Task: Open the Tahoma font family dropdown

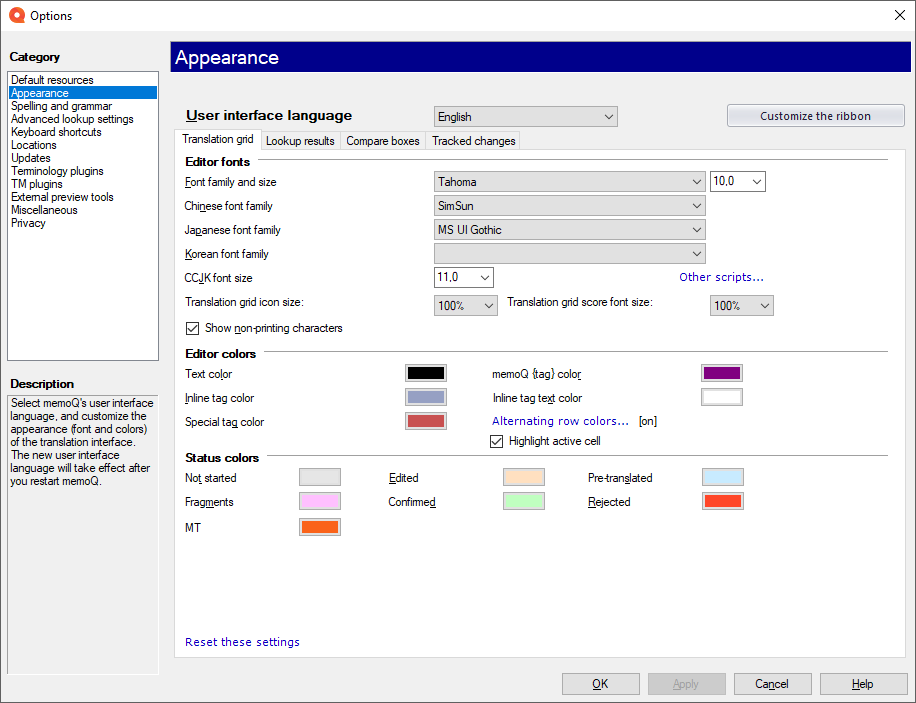Action: click(x=570, y=182)
